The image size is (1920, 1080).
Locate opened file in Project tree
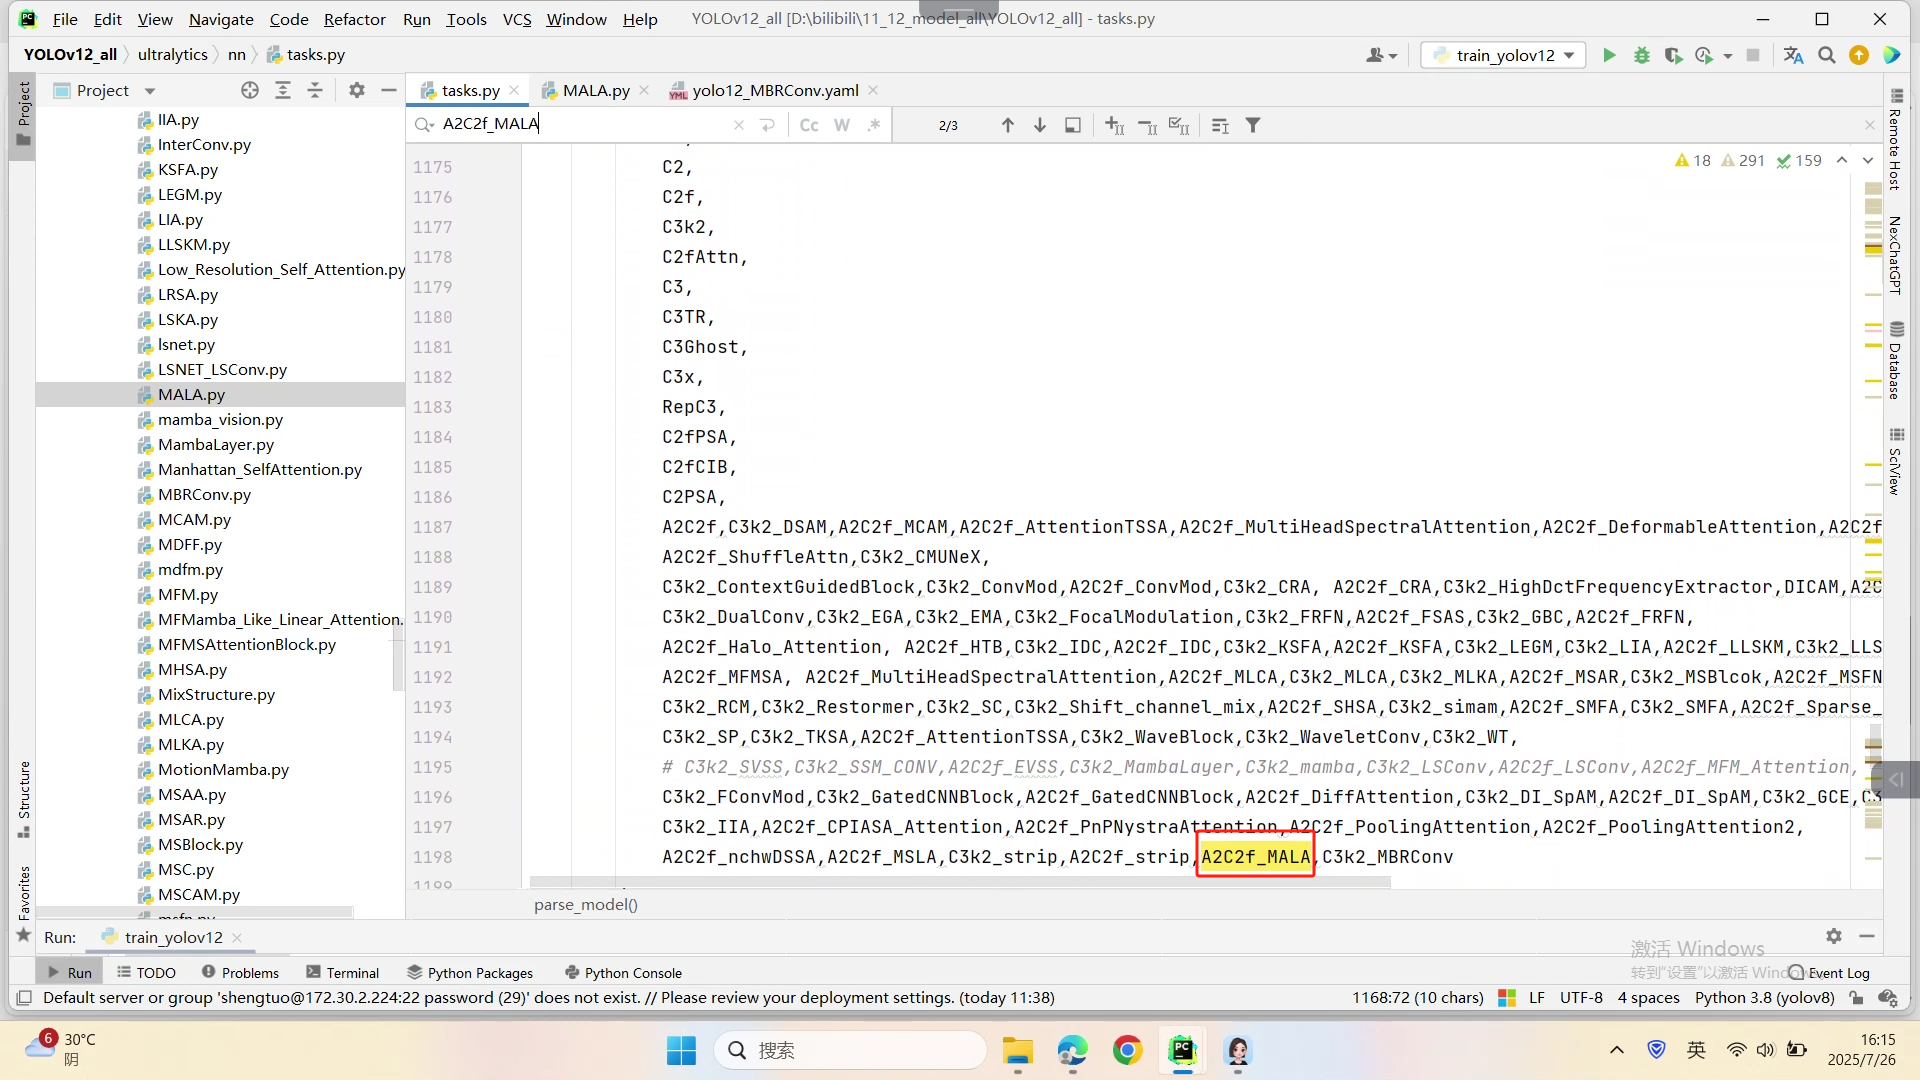pyautogui.click(x=250, y=90)
